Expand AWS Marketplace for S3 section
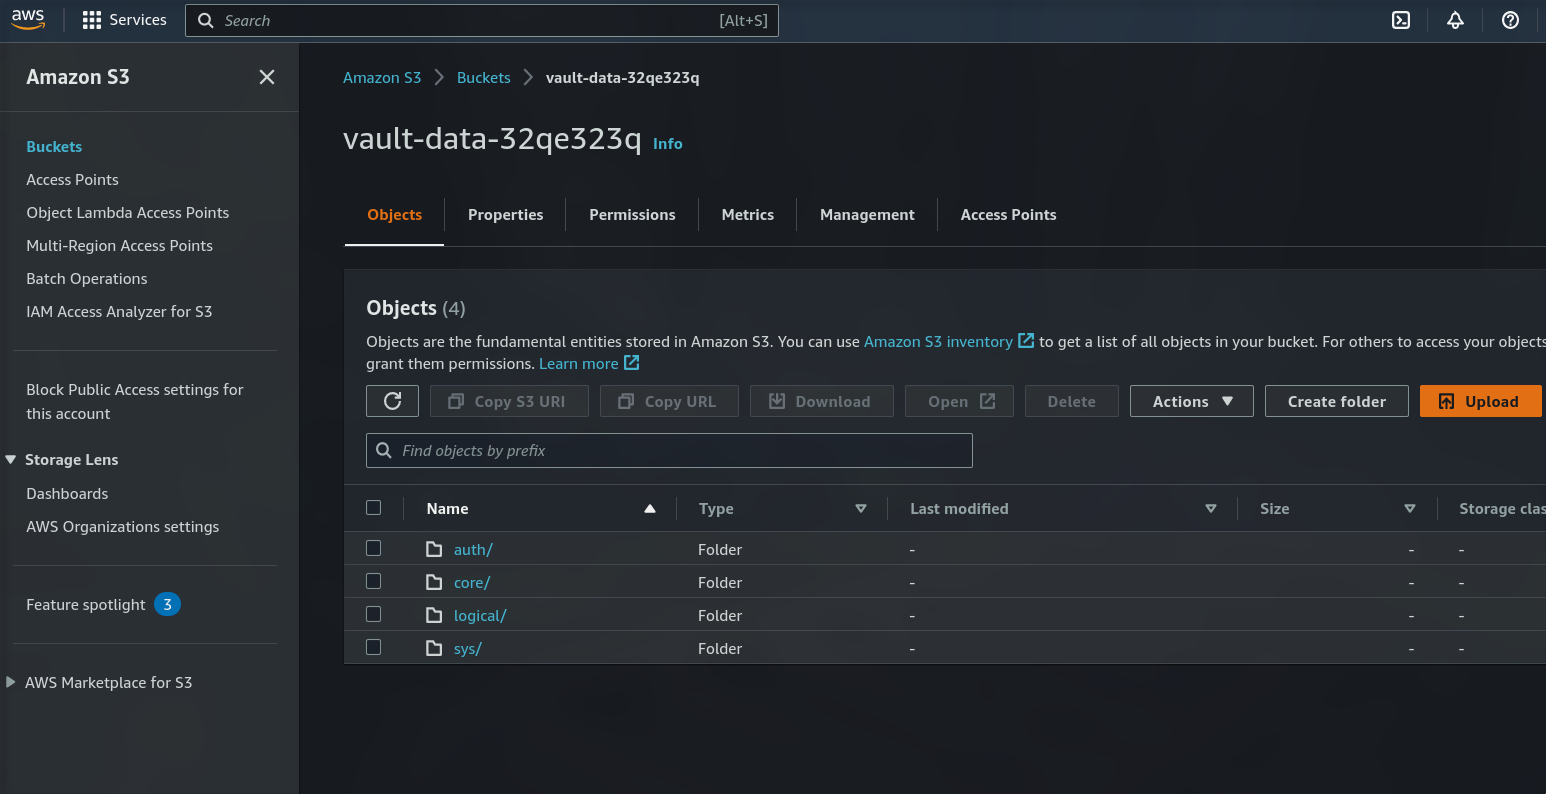The height and width of the screenshot is (794, 1546). click(11, 682)
